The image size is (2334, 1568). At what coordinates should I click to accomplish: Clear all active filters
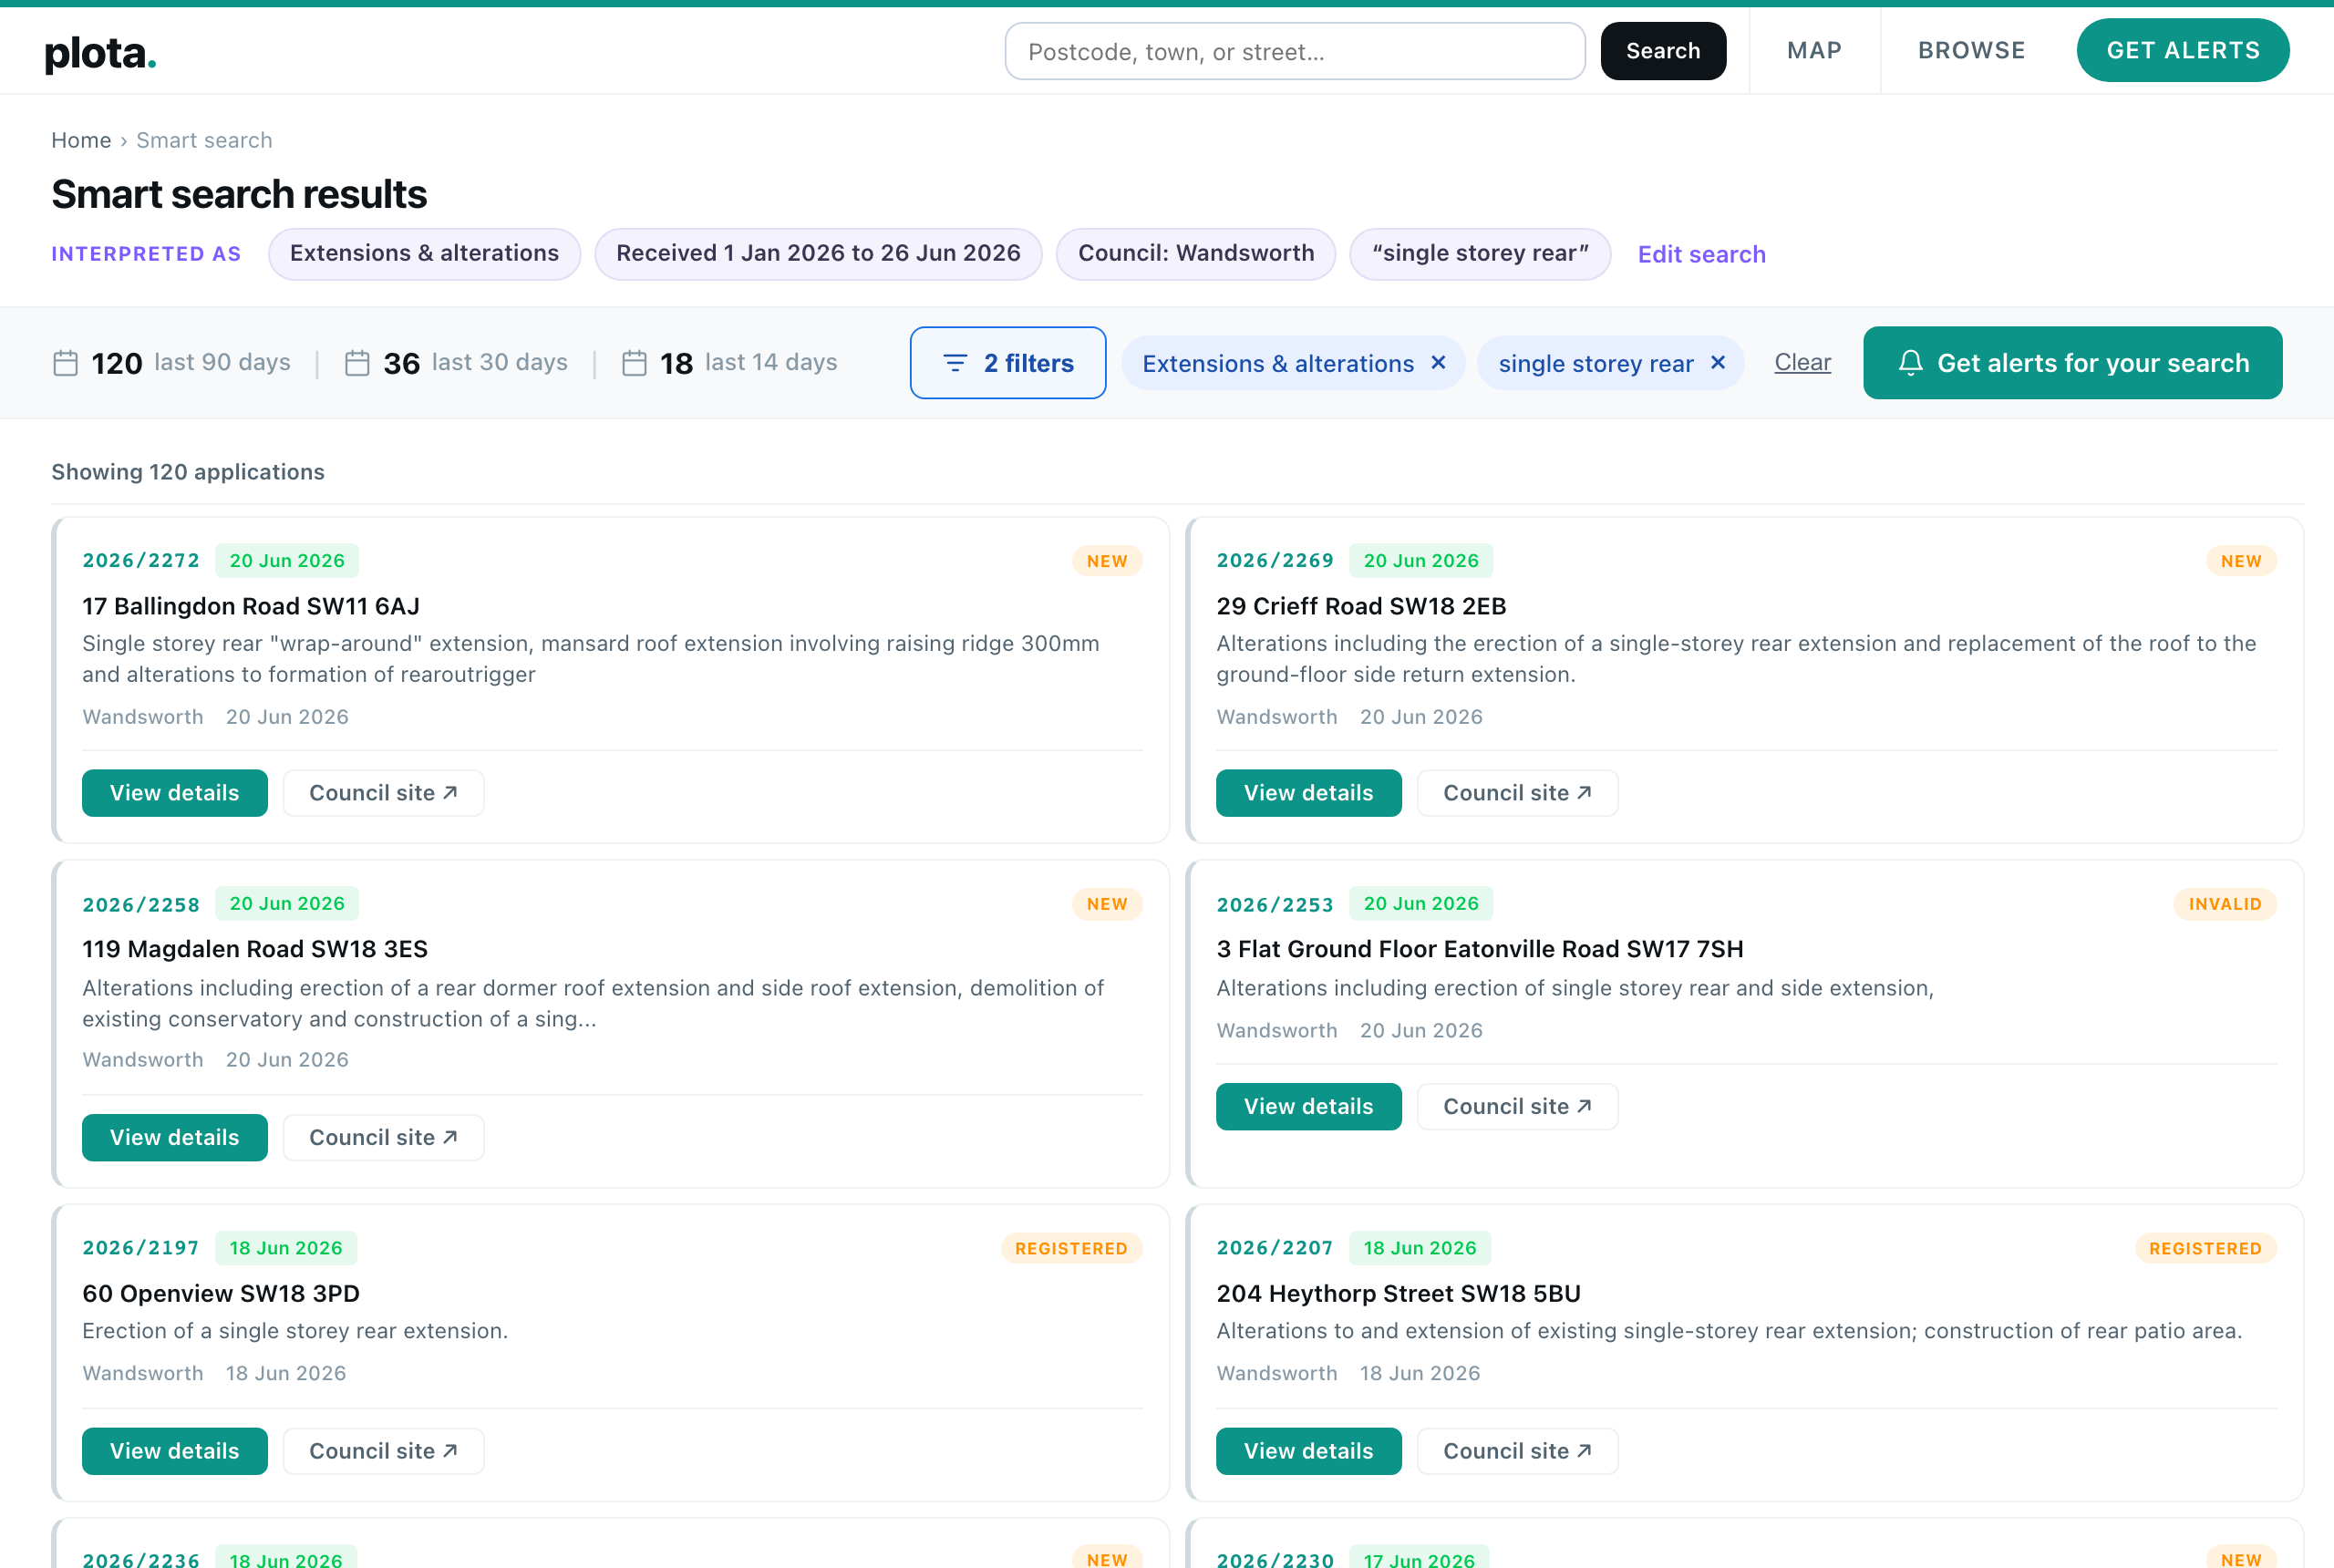[x=1802, y=362]
